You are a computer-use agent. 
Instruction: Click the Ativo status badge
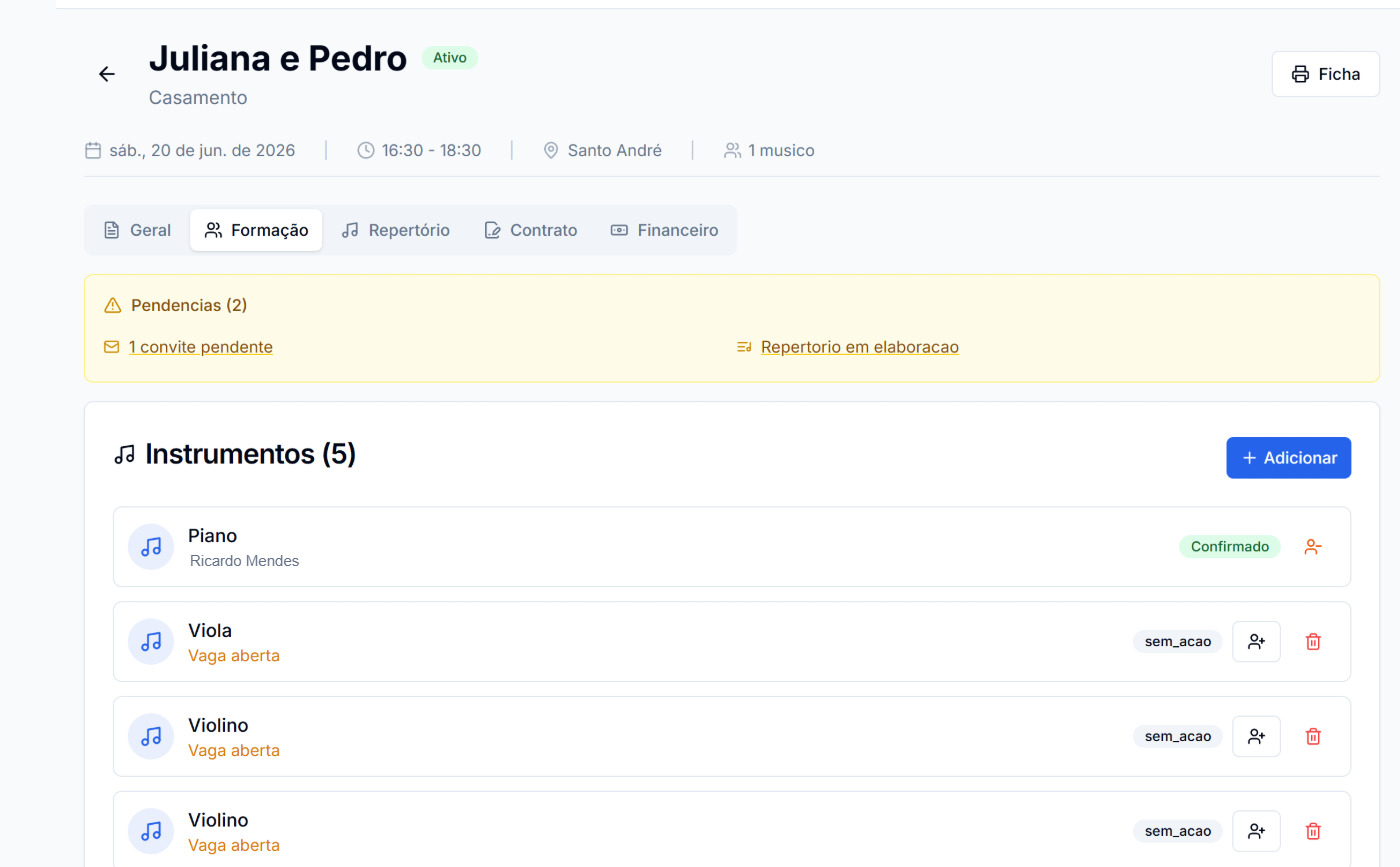(x=450, y=58)
